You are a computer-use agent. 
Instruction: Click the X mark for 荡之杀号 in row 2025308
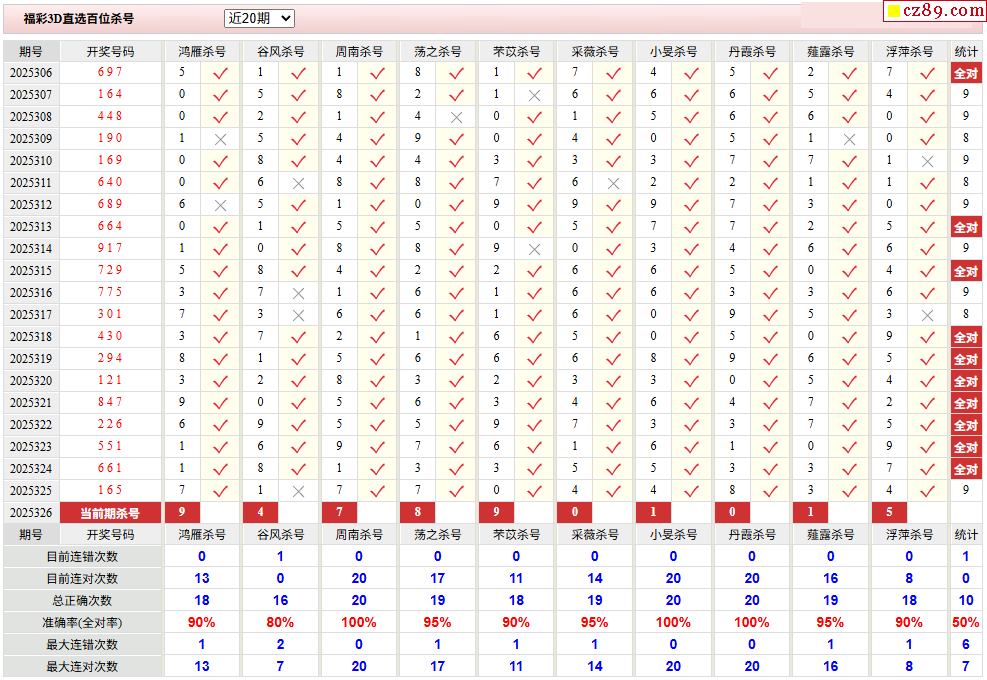(x=456, y=117)
